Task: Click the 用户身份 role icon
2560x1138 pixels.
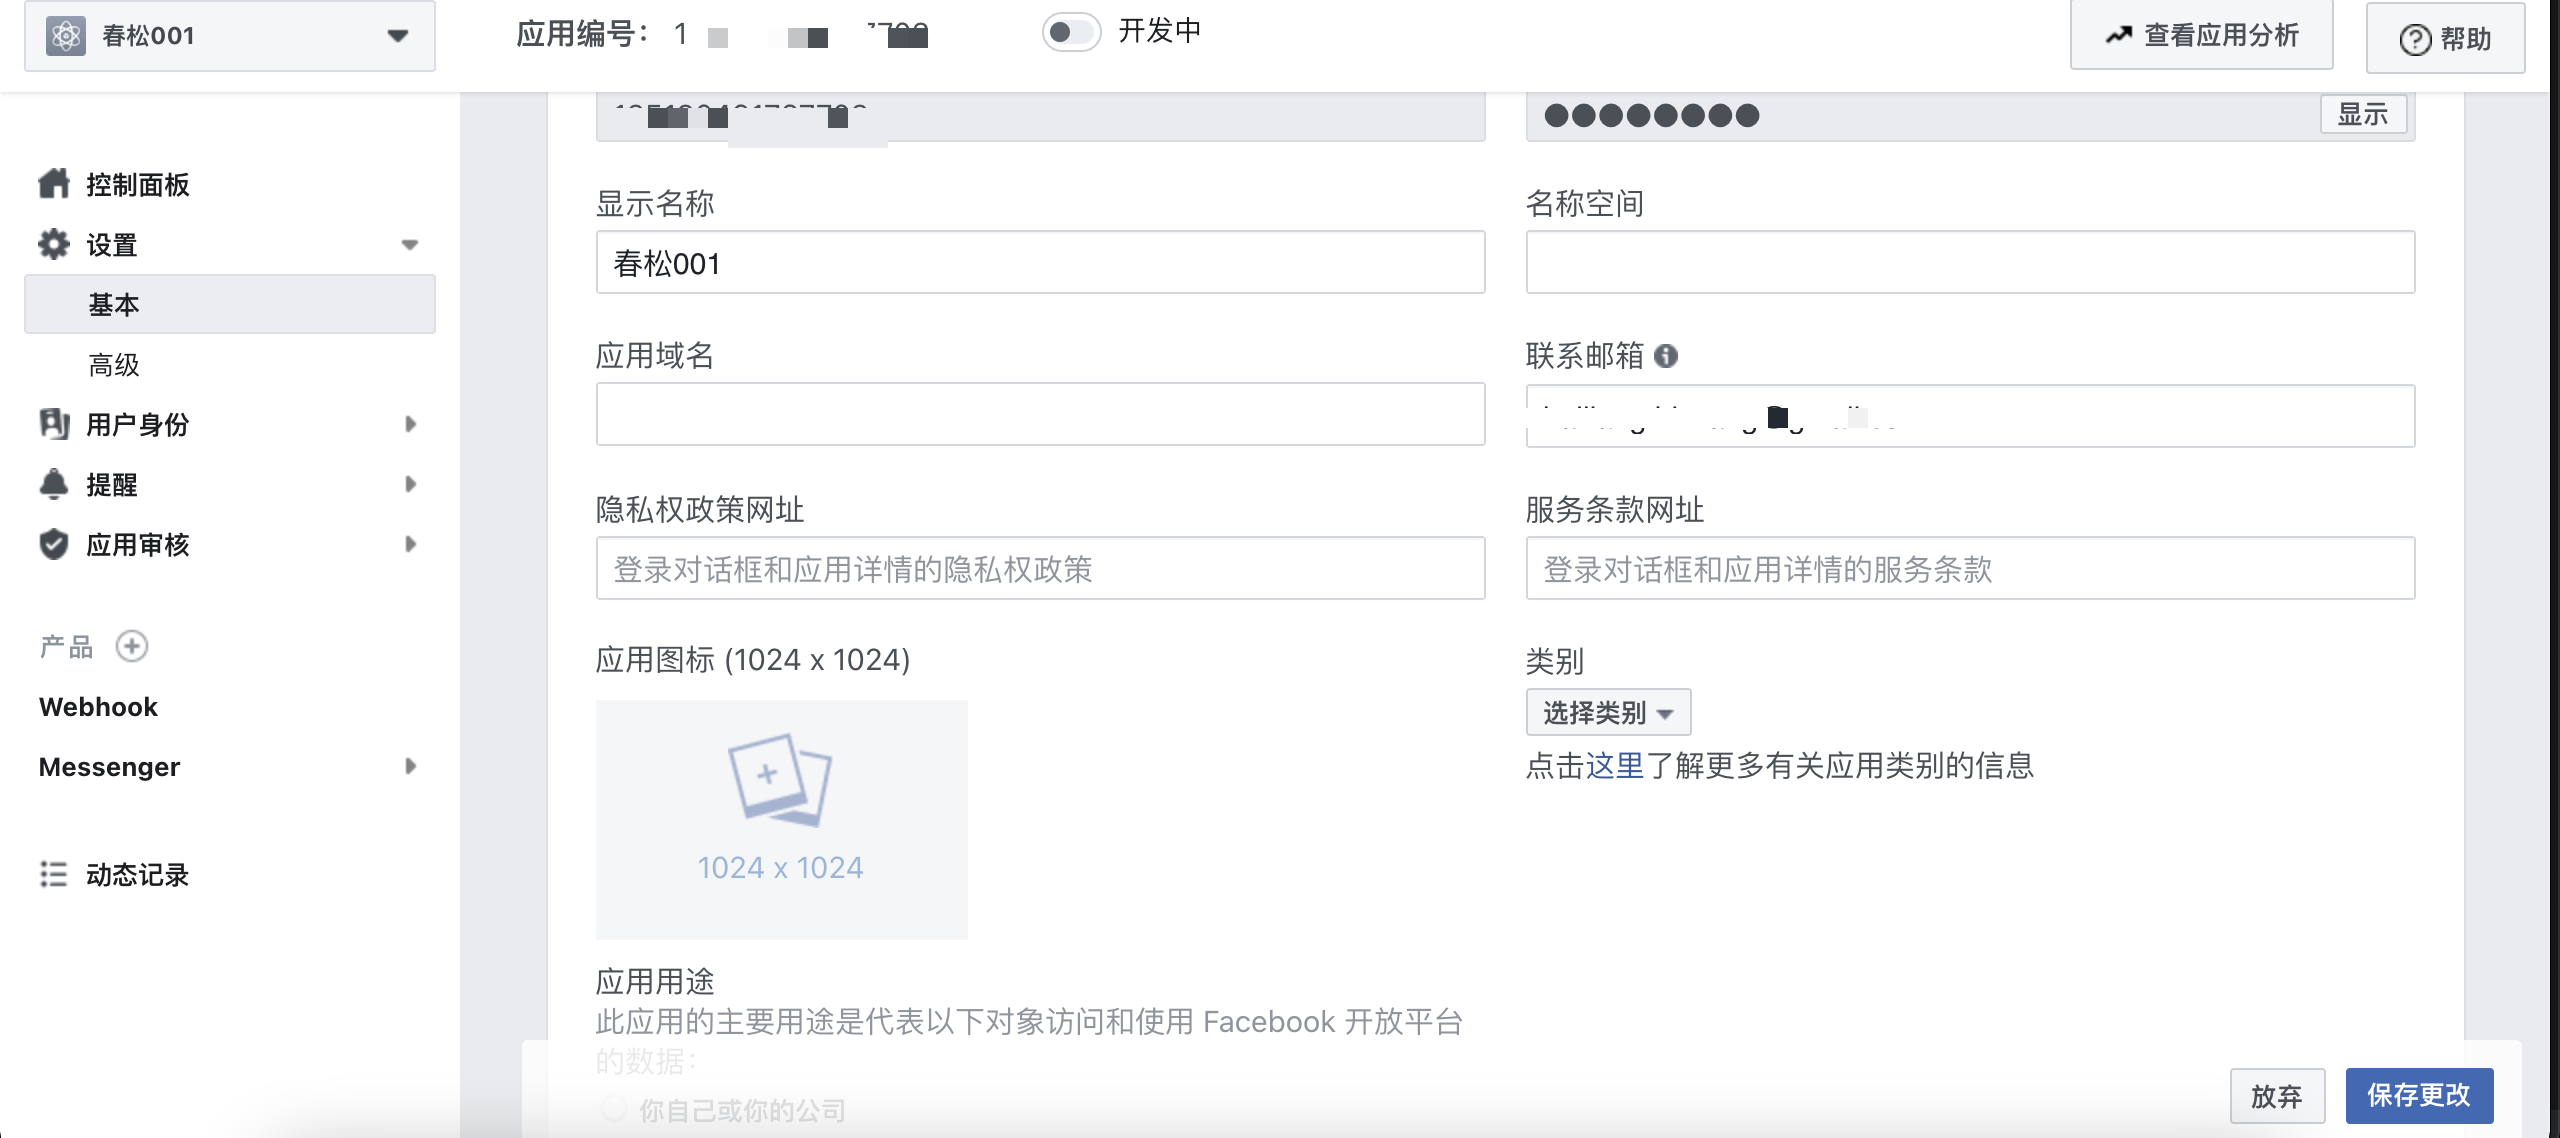Action: click(x=54, y=424)
